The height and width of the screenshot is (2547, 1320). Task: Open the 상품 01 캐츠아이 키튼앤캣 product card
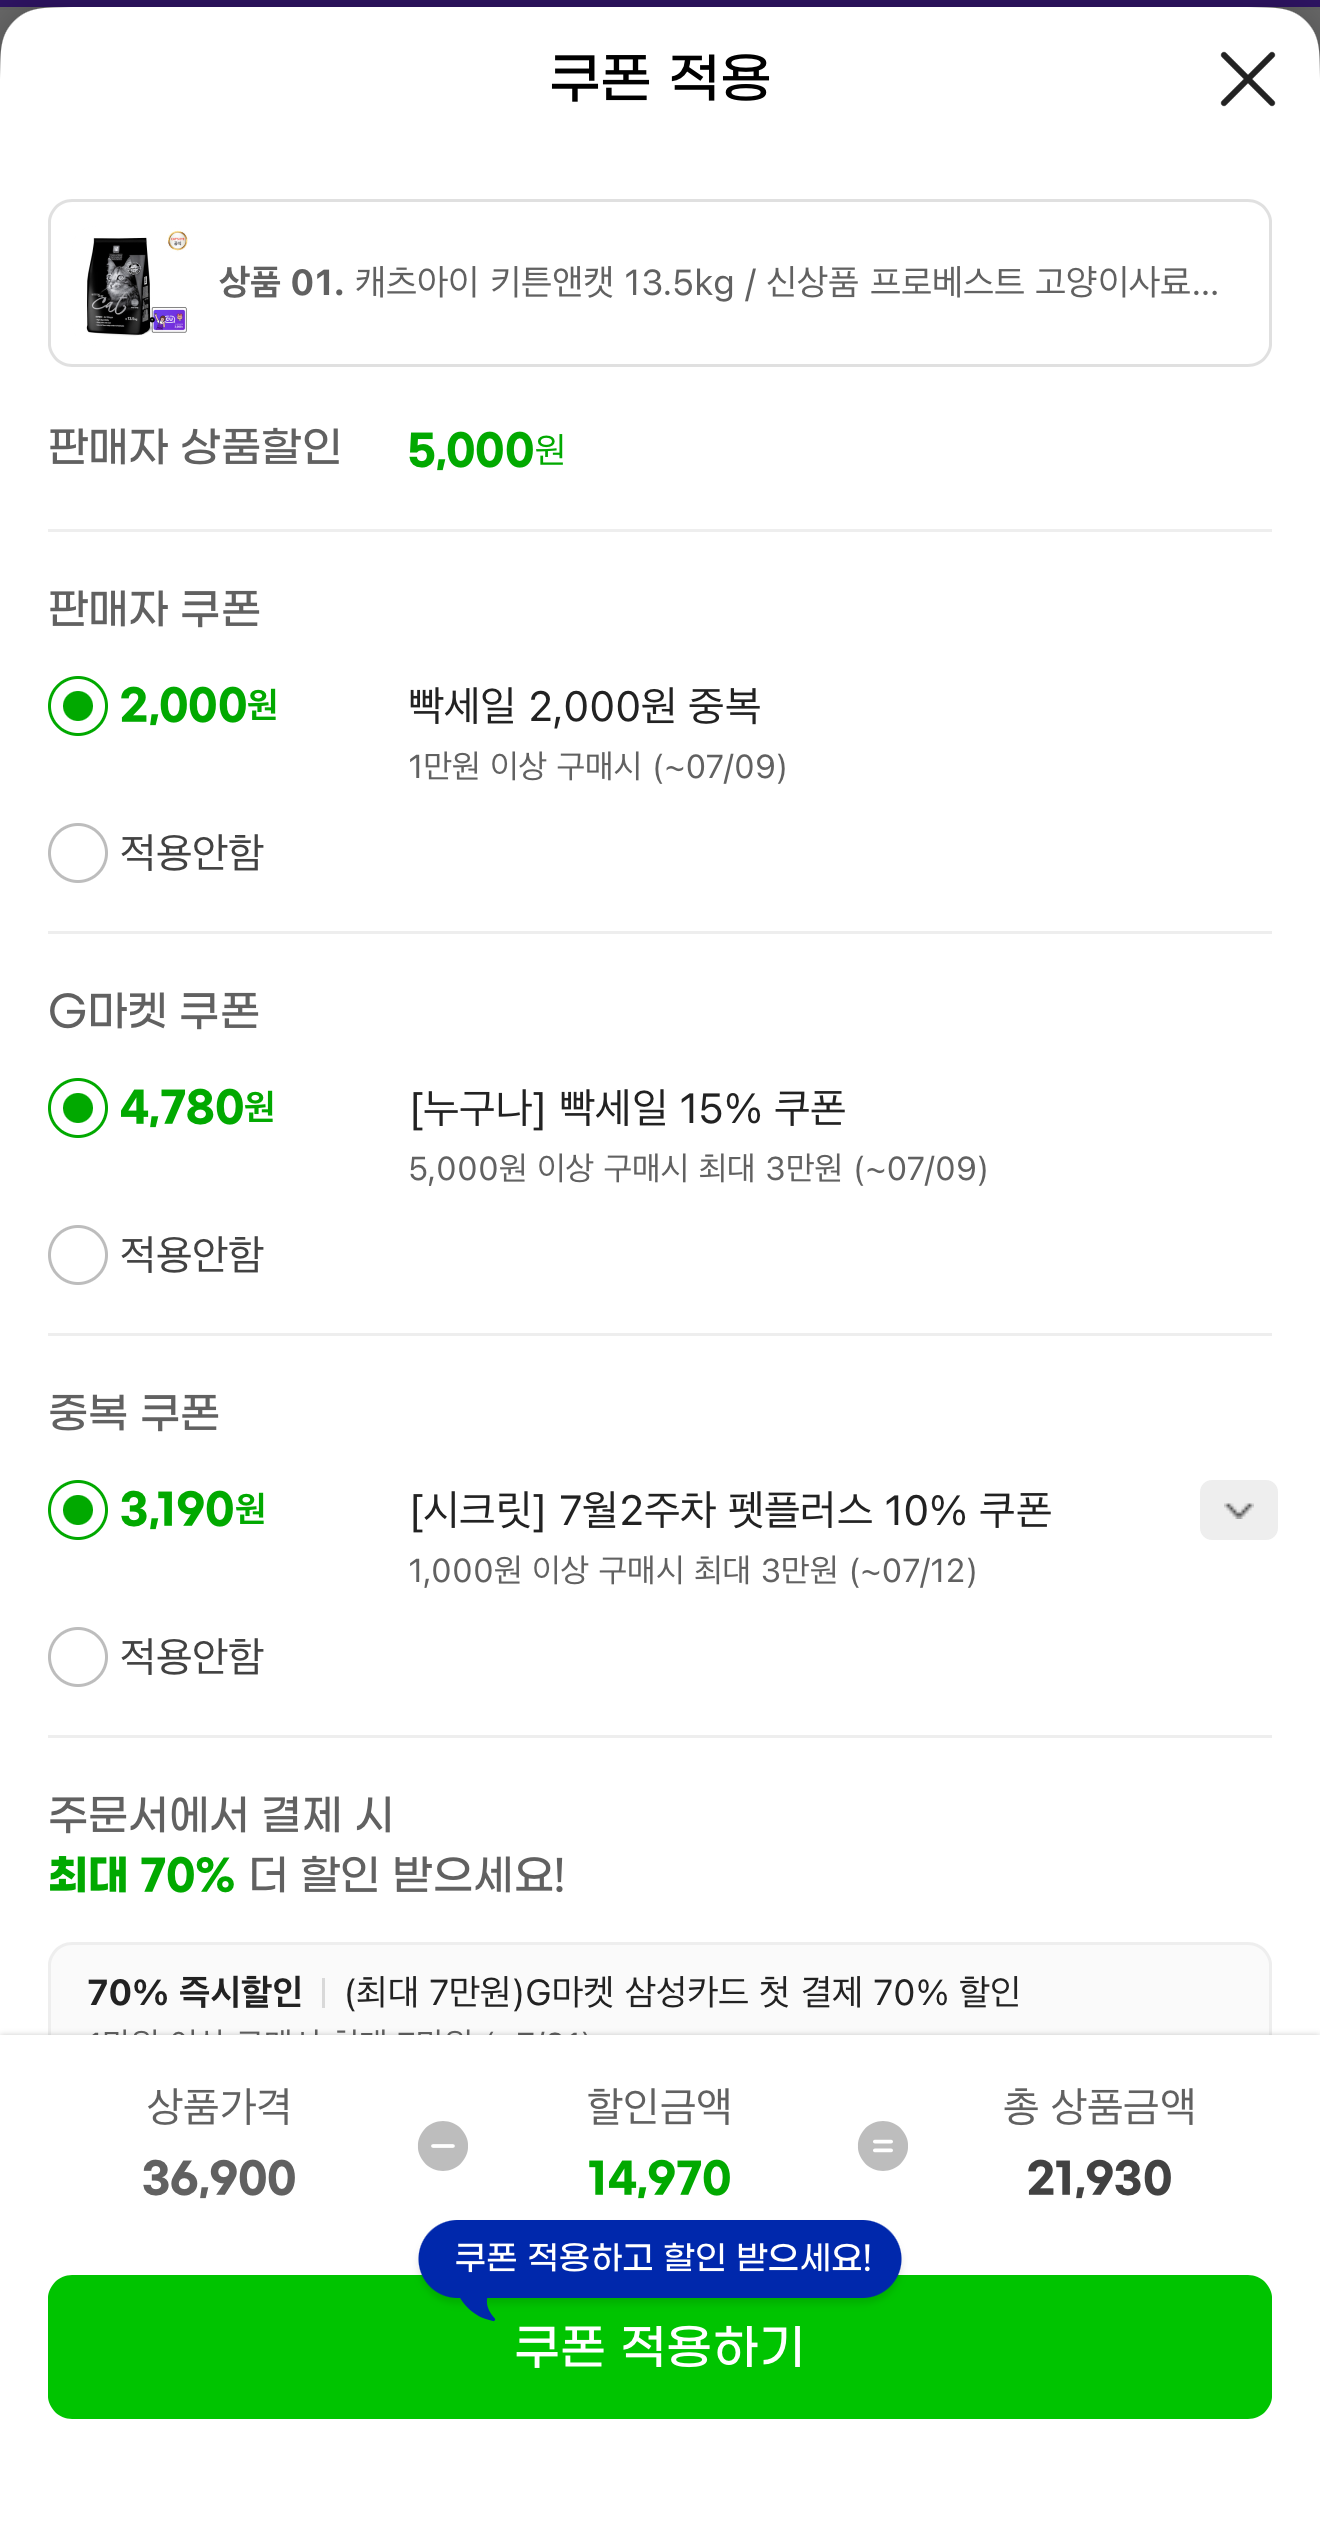(660, 283)
